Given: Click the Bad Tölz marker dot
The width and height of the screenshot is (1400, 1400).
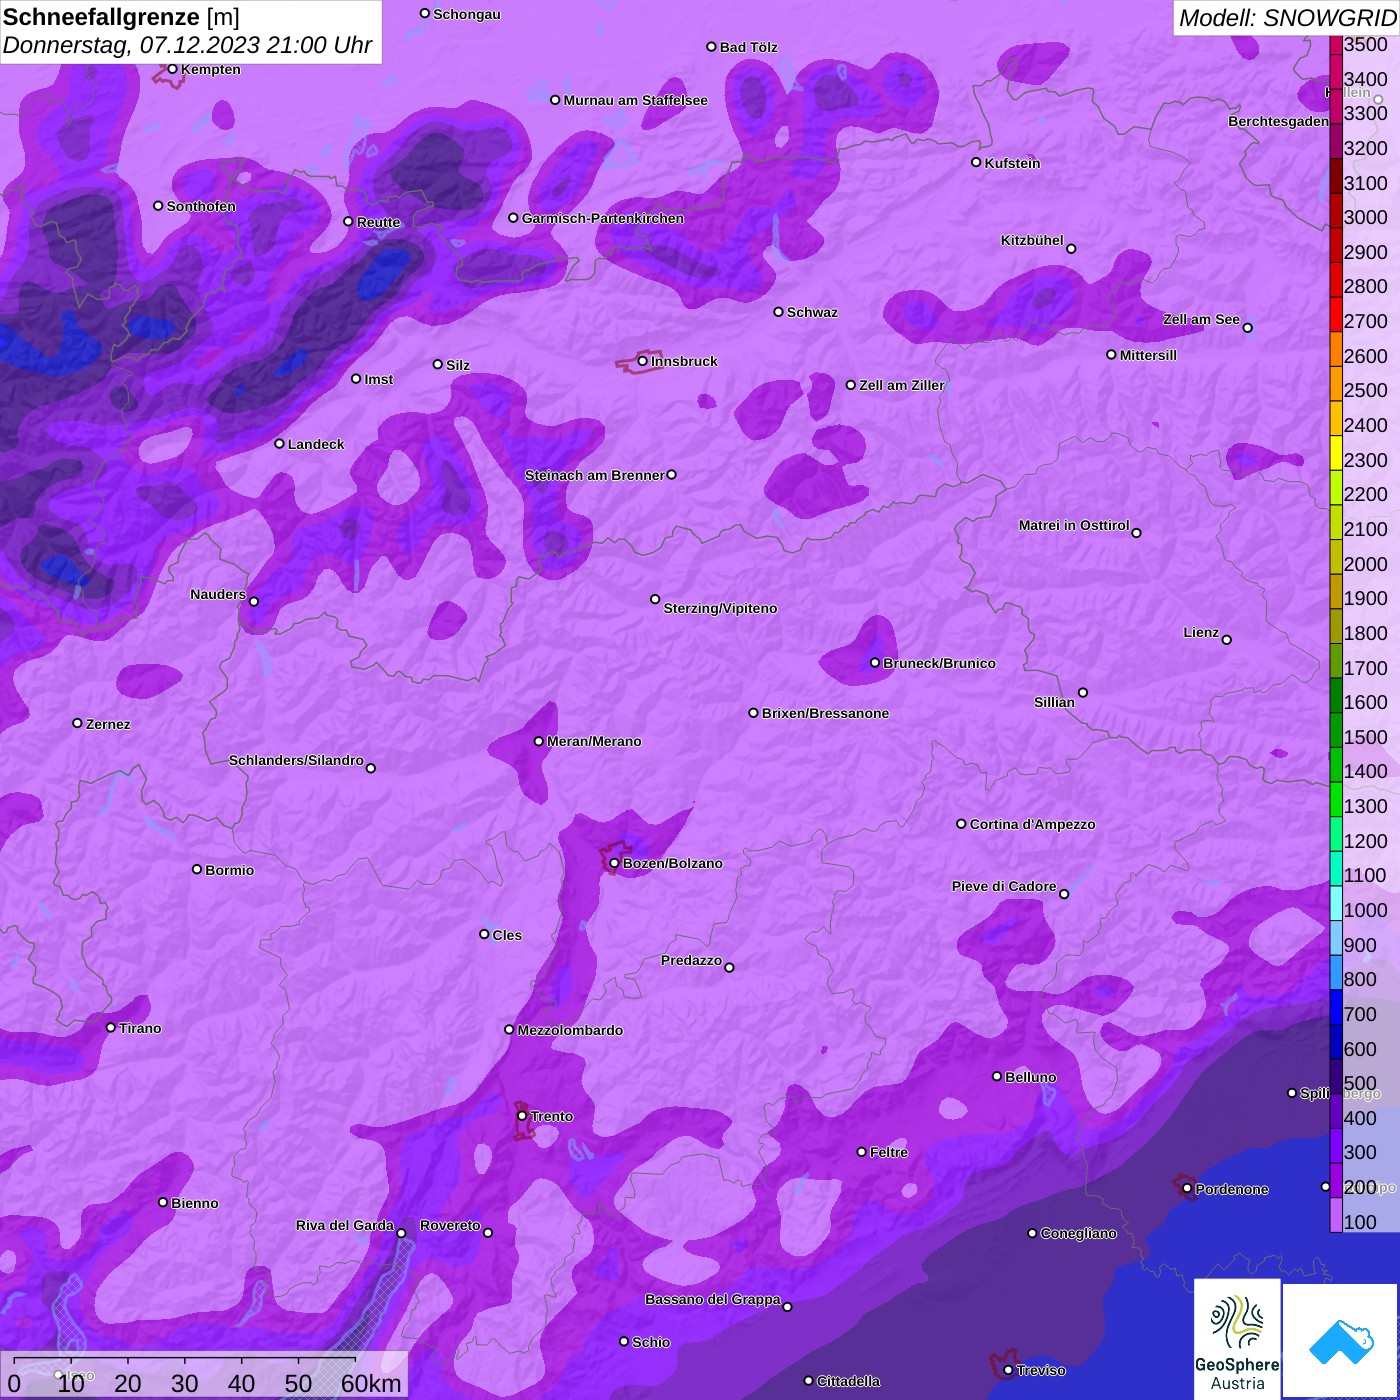Looking at the screenshot, I should [711, 47].
